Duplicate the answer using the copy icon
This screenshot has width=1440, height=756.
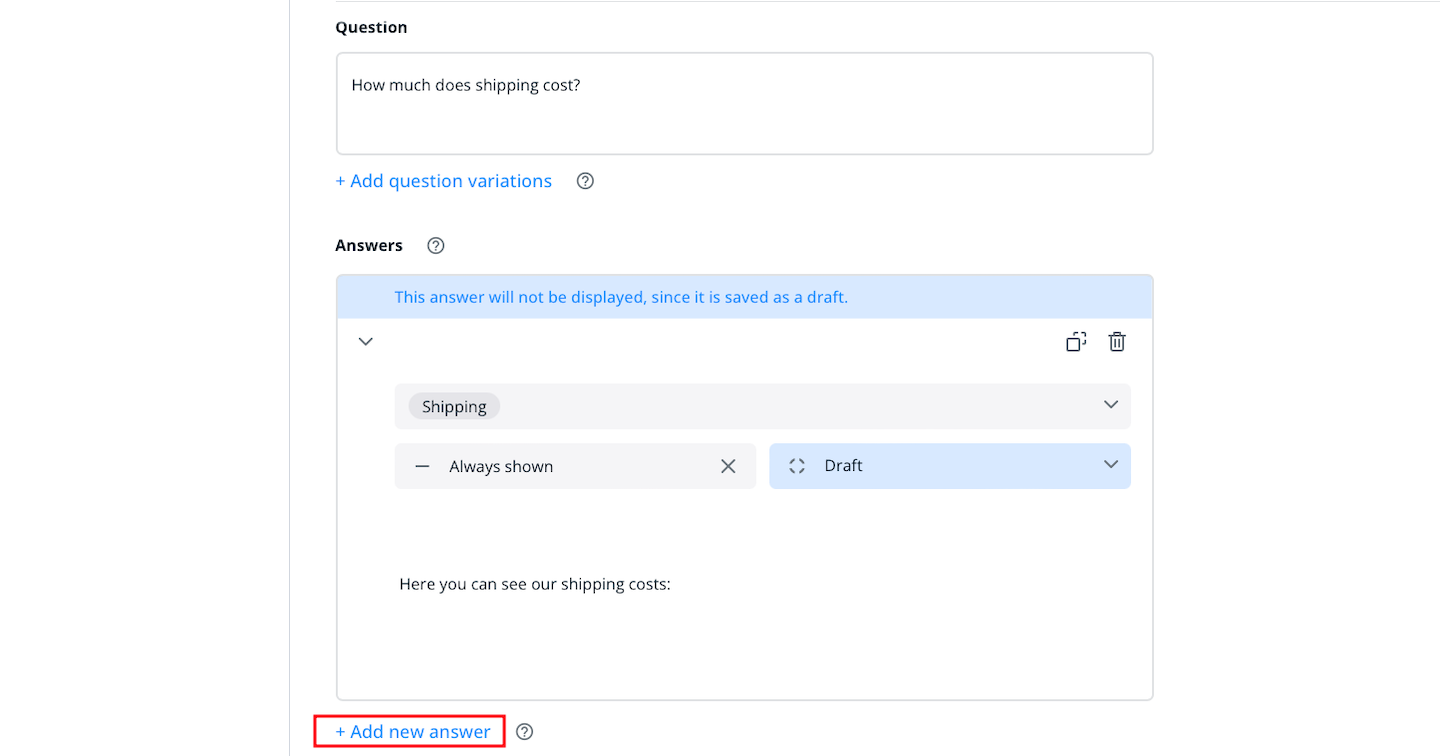pos(1076,342)
